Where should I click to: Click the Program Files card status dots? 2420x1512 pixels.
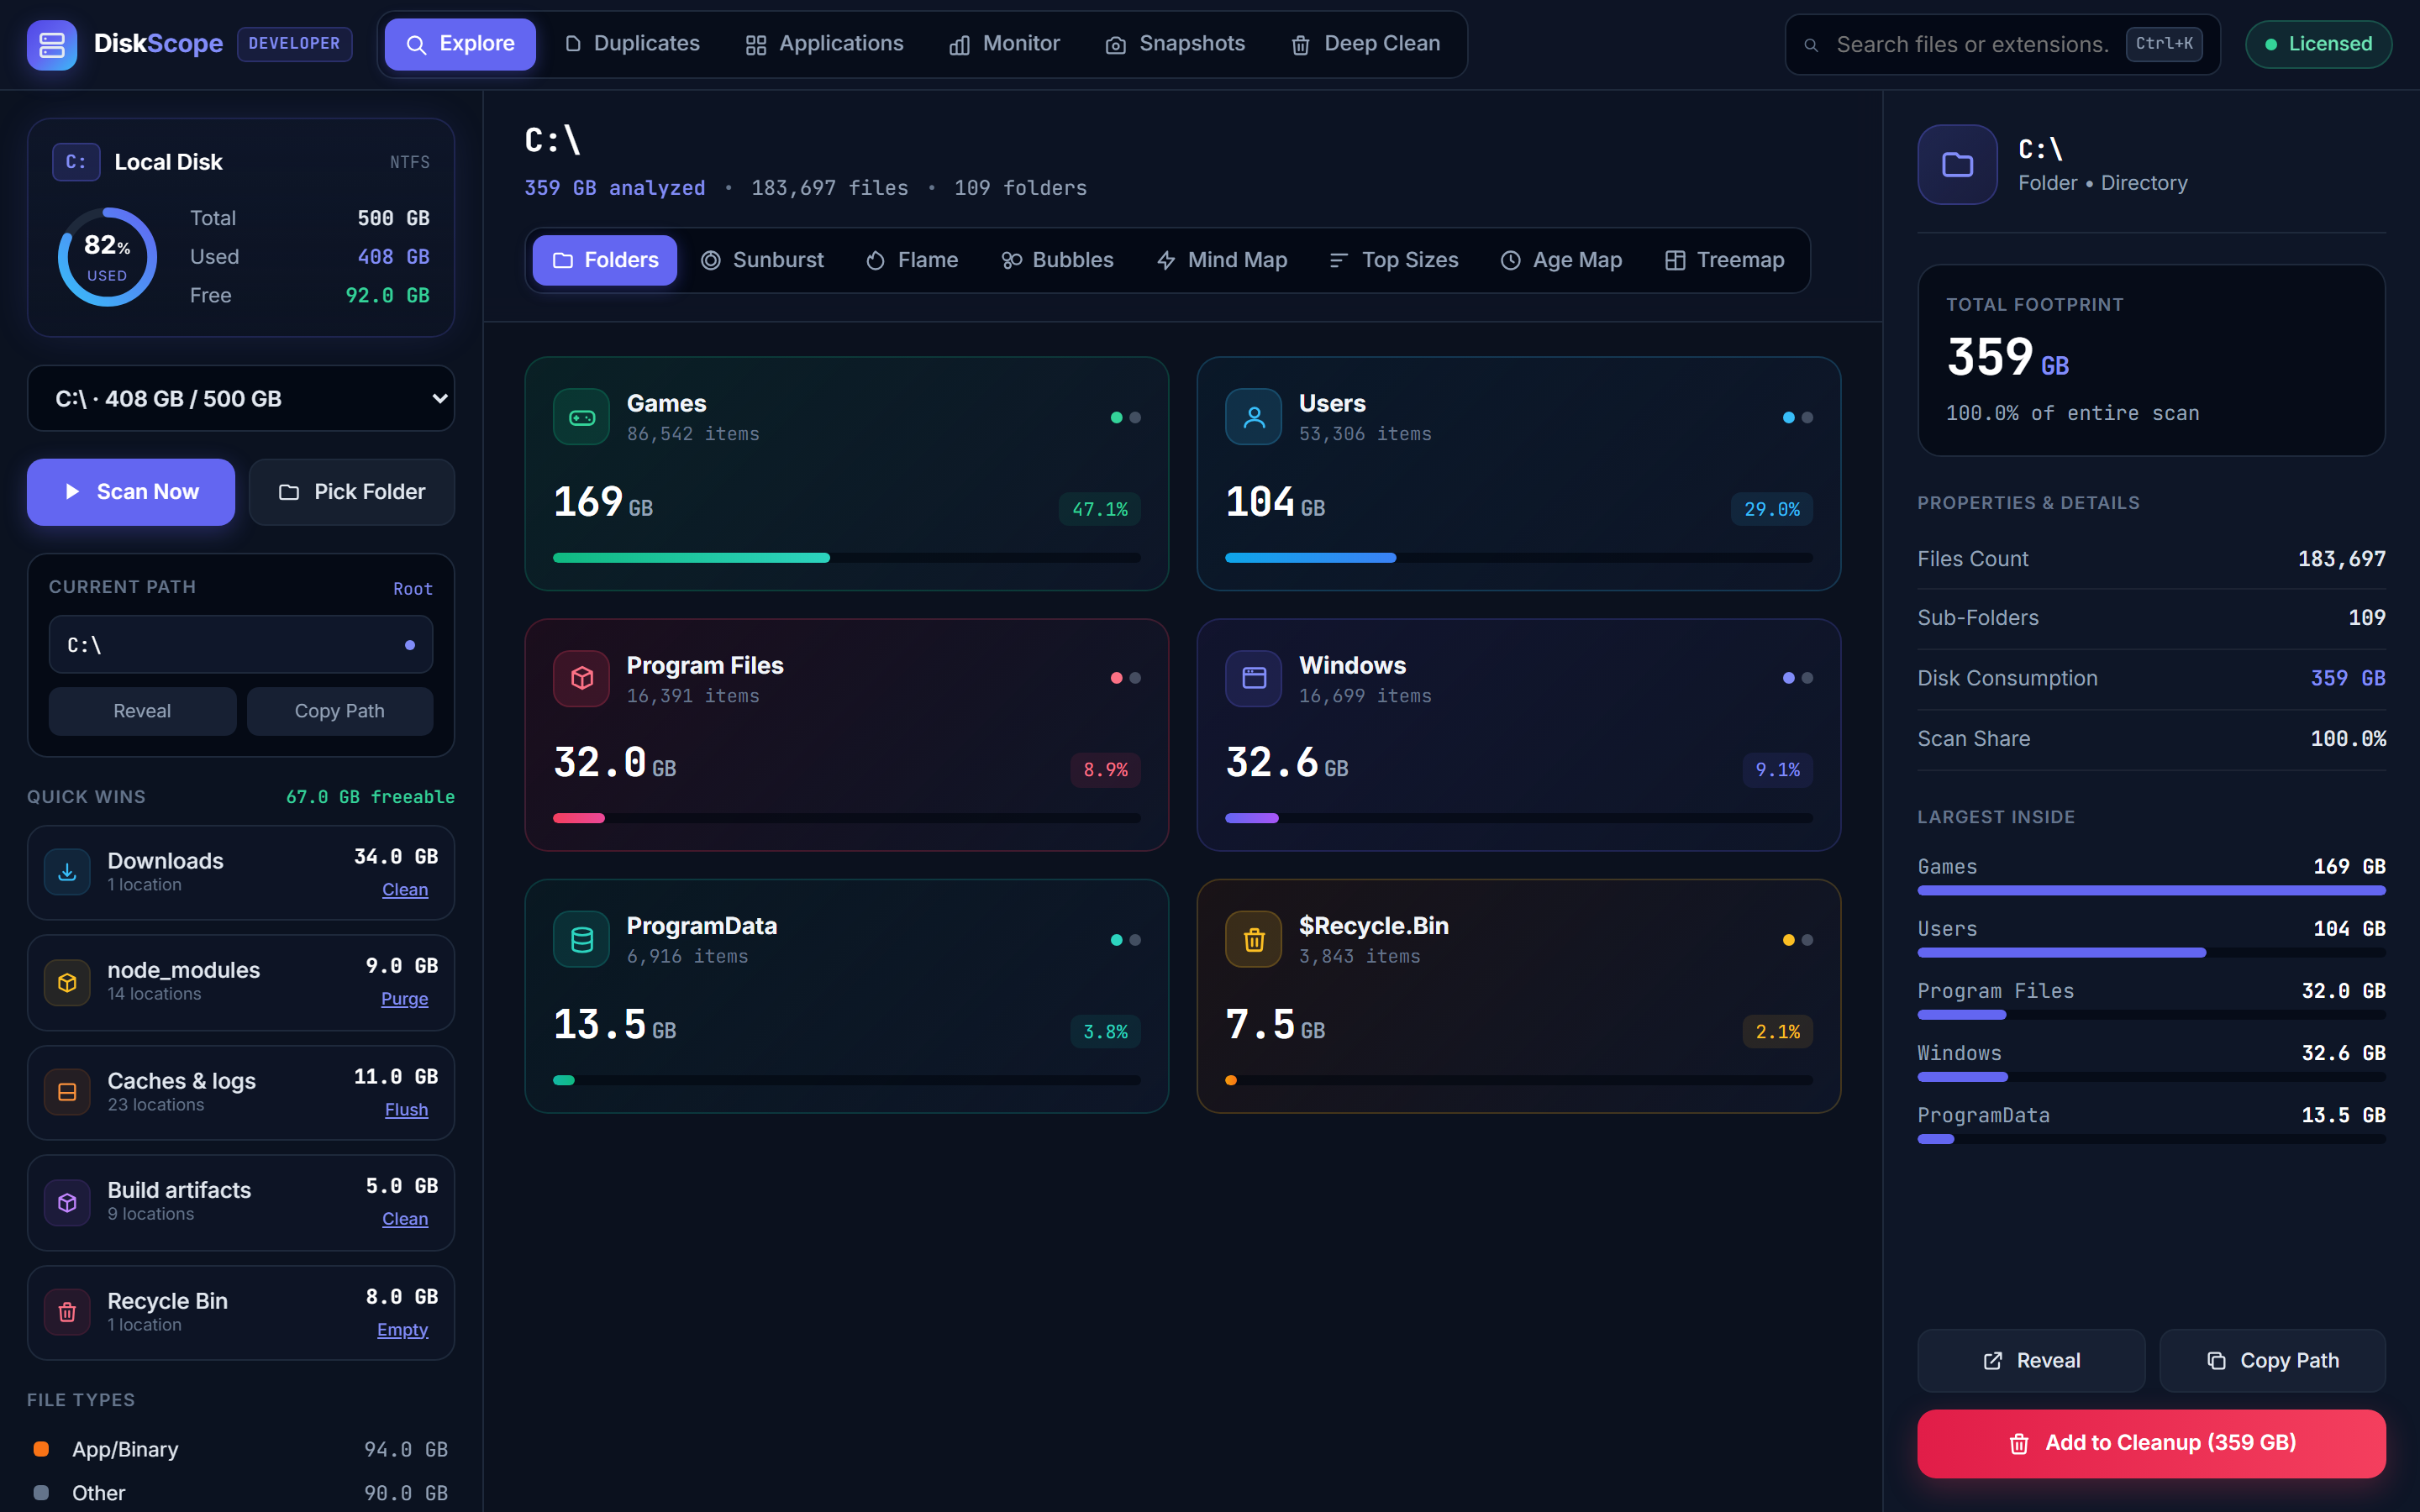(x=1125, y=678)
